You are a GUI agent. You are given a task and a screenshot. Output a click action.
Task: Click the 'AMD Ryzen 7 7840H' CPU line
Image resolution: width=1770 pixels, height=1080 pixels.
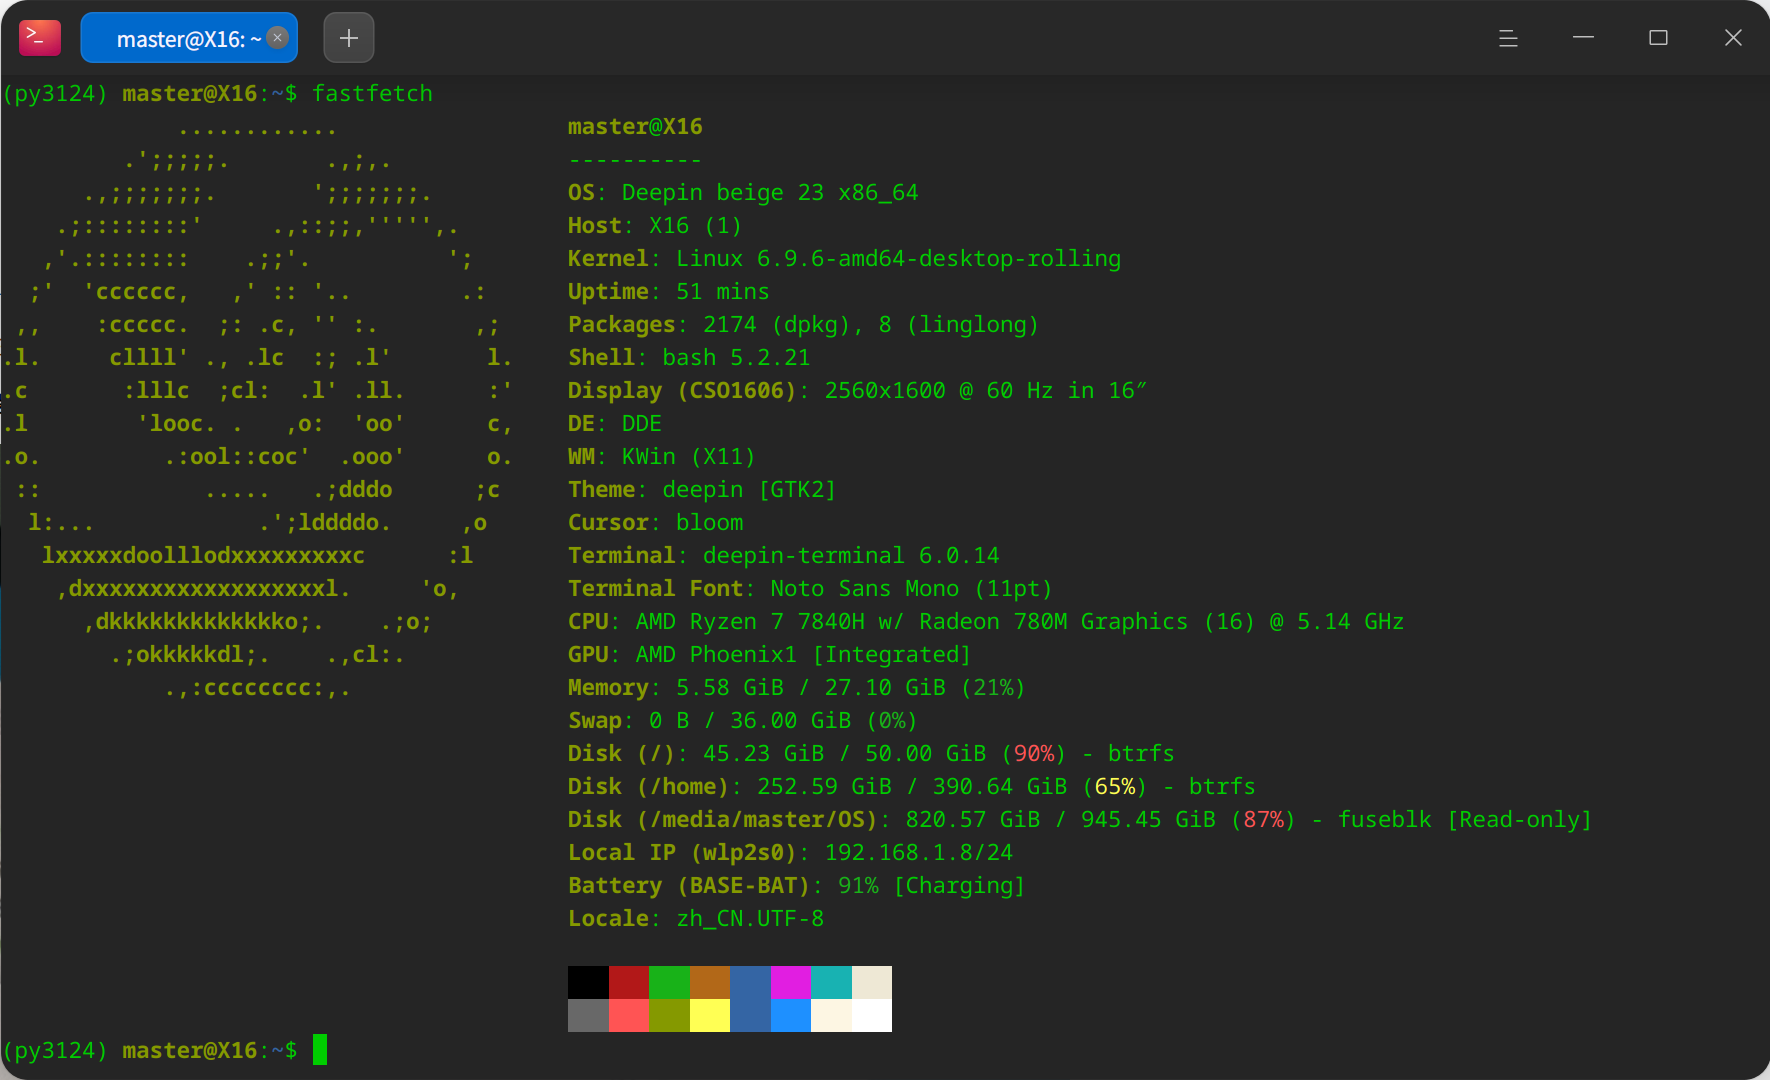(x=986, y=621)
